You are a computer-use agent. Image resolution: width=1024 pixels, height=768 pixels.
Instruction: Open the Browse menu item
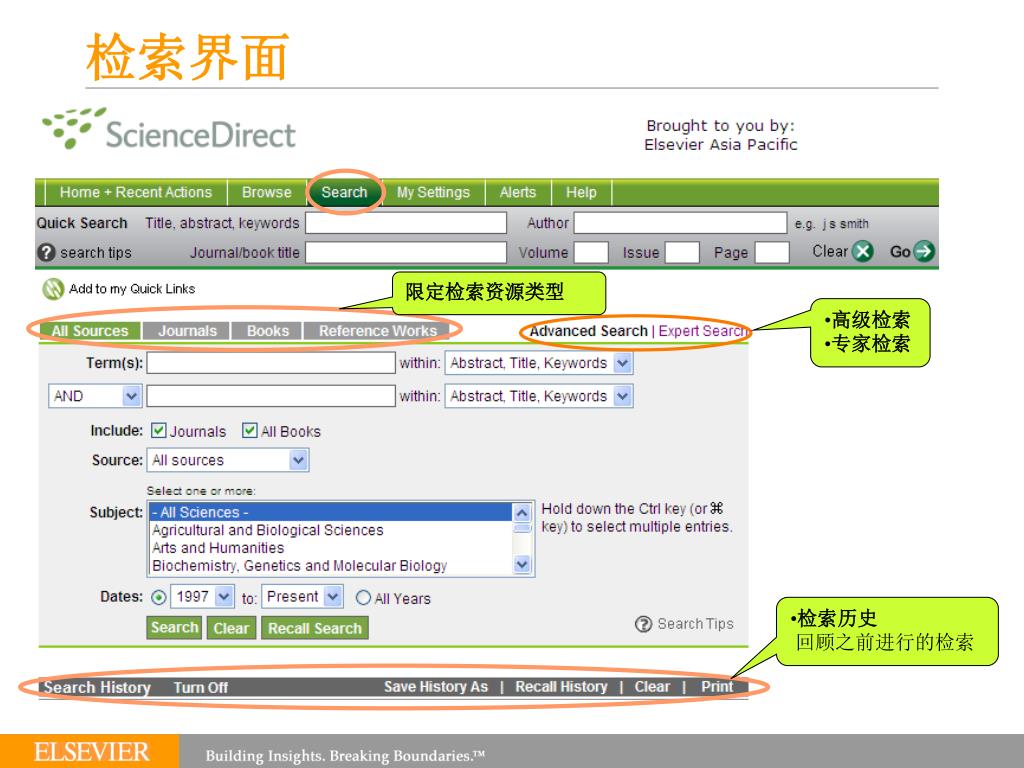[266, 193]
